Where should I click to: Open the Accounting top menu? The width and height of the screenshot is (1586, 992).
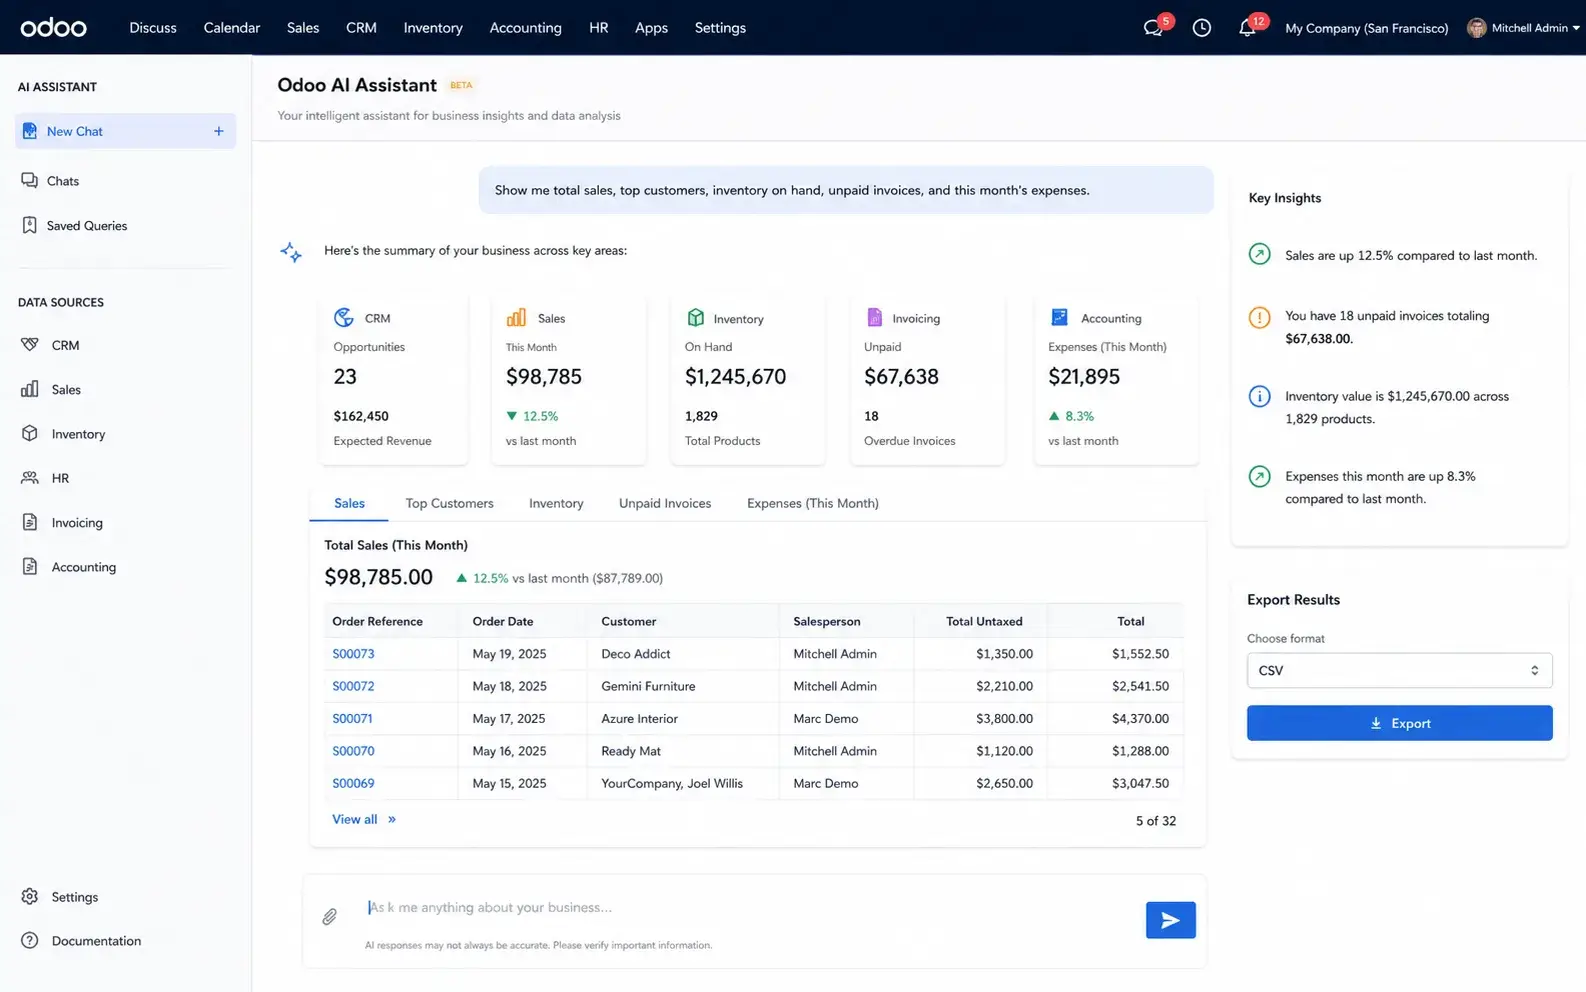pos(525,28)
